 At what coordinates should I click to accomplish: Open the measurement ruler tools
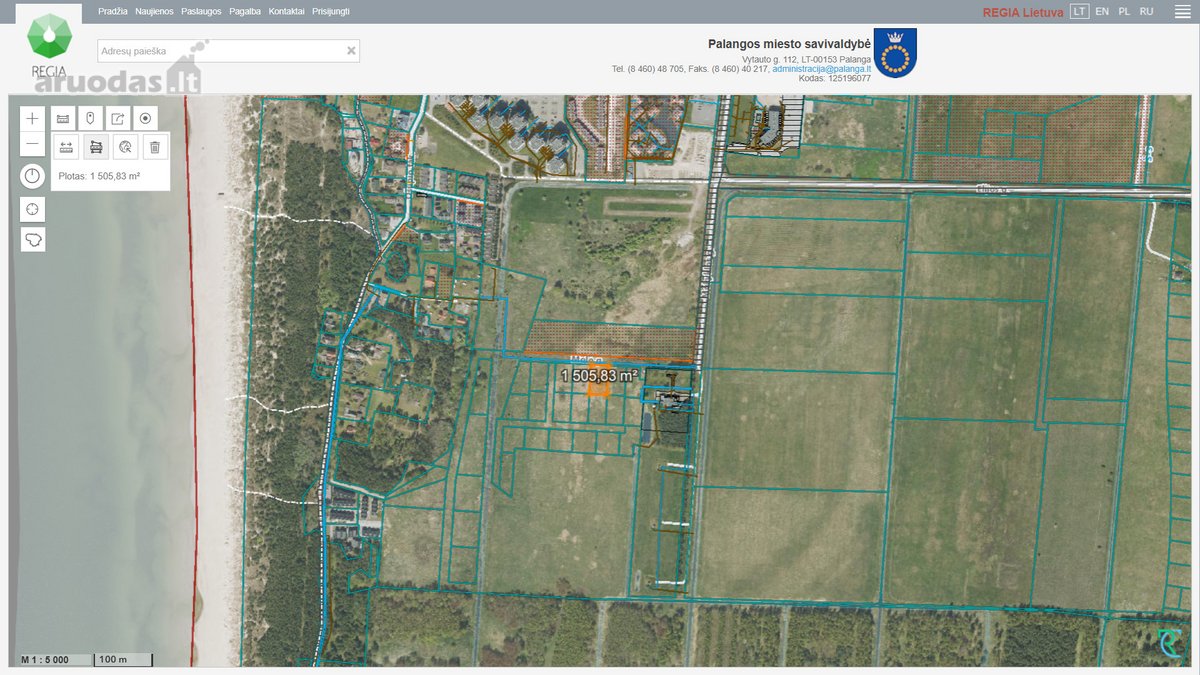(x=63, y=118)
